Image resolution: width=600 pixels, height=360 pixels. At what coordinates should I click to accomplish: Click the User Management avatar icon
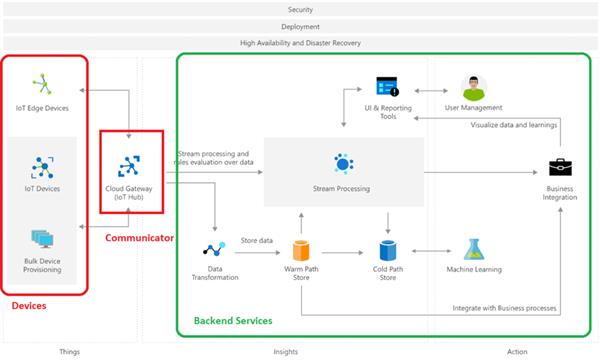474,88
